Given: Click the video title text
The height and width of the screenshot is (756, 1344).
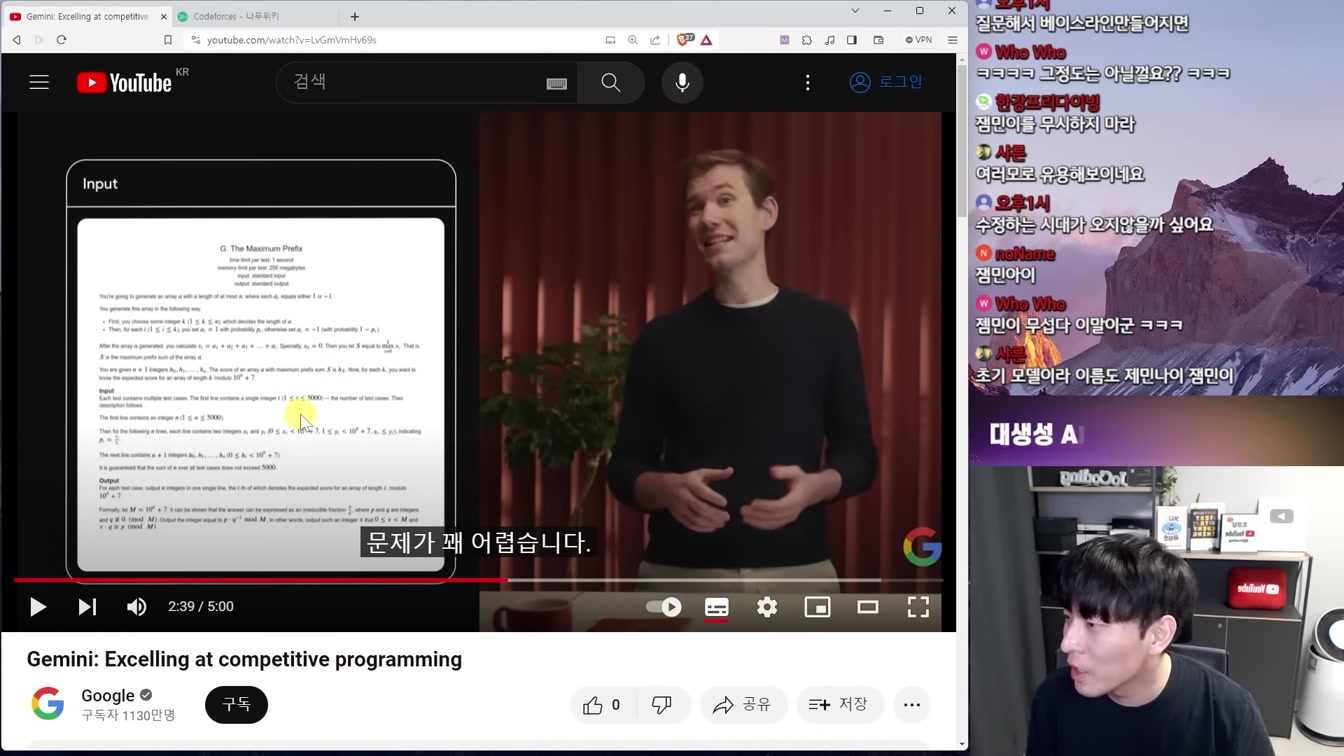Looking at the screenshot, I should click(x=244, y=660).
